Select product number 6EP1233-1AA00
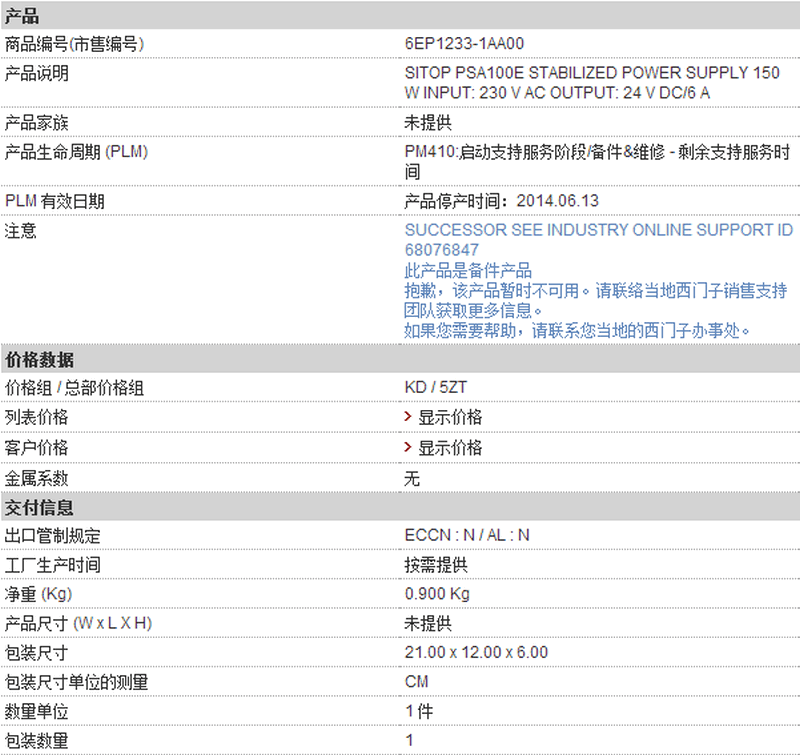This screenshot has height=755, width=800. click(464, 44)
